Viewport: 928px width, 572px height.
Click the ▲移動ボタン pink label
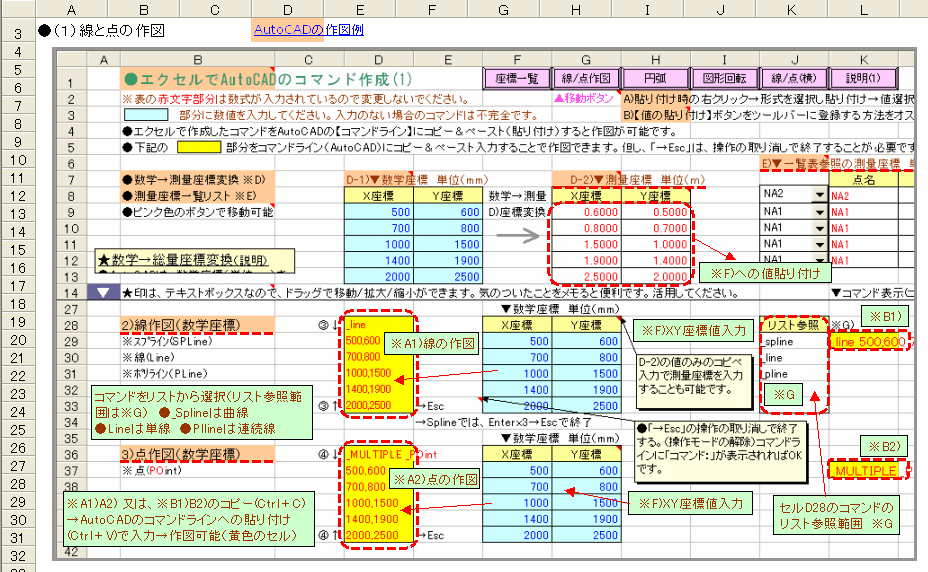pos(584,99)
